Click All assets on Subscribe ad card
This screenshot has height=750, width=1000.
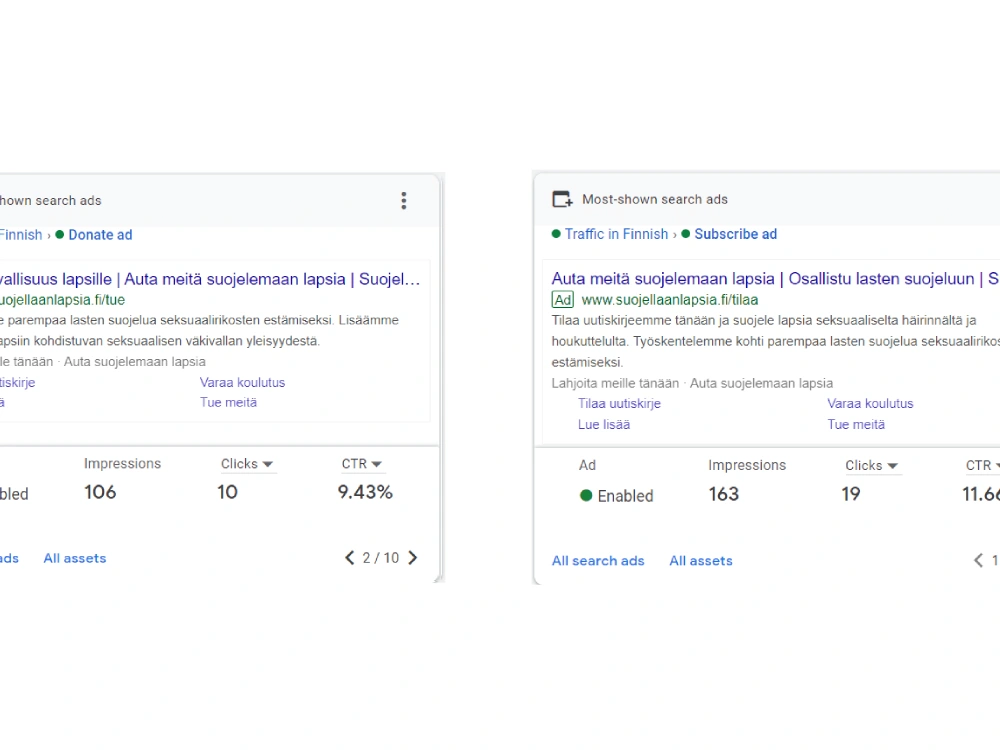[x=700, y=561]
